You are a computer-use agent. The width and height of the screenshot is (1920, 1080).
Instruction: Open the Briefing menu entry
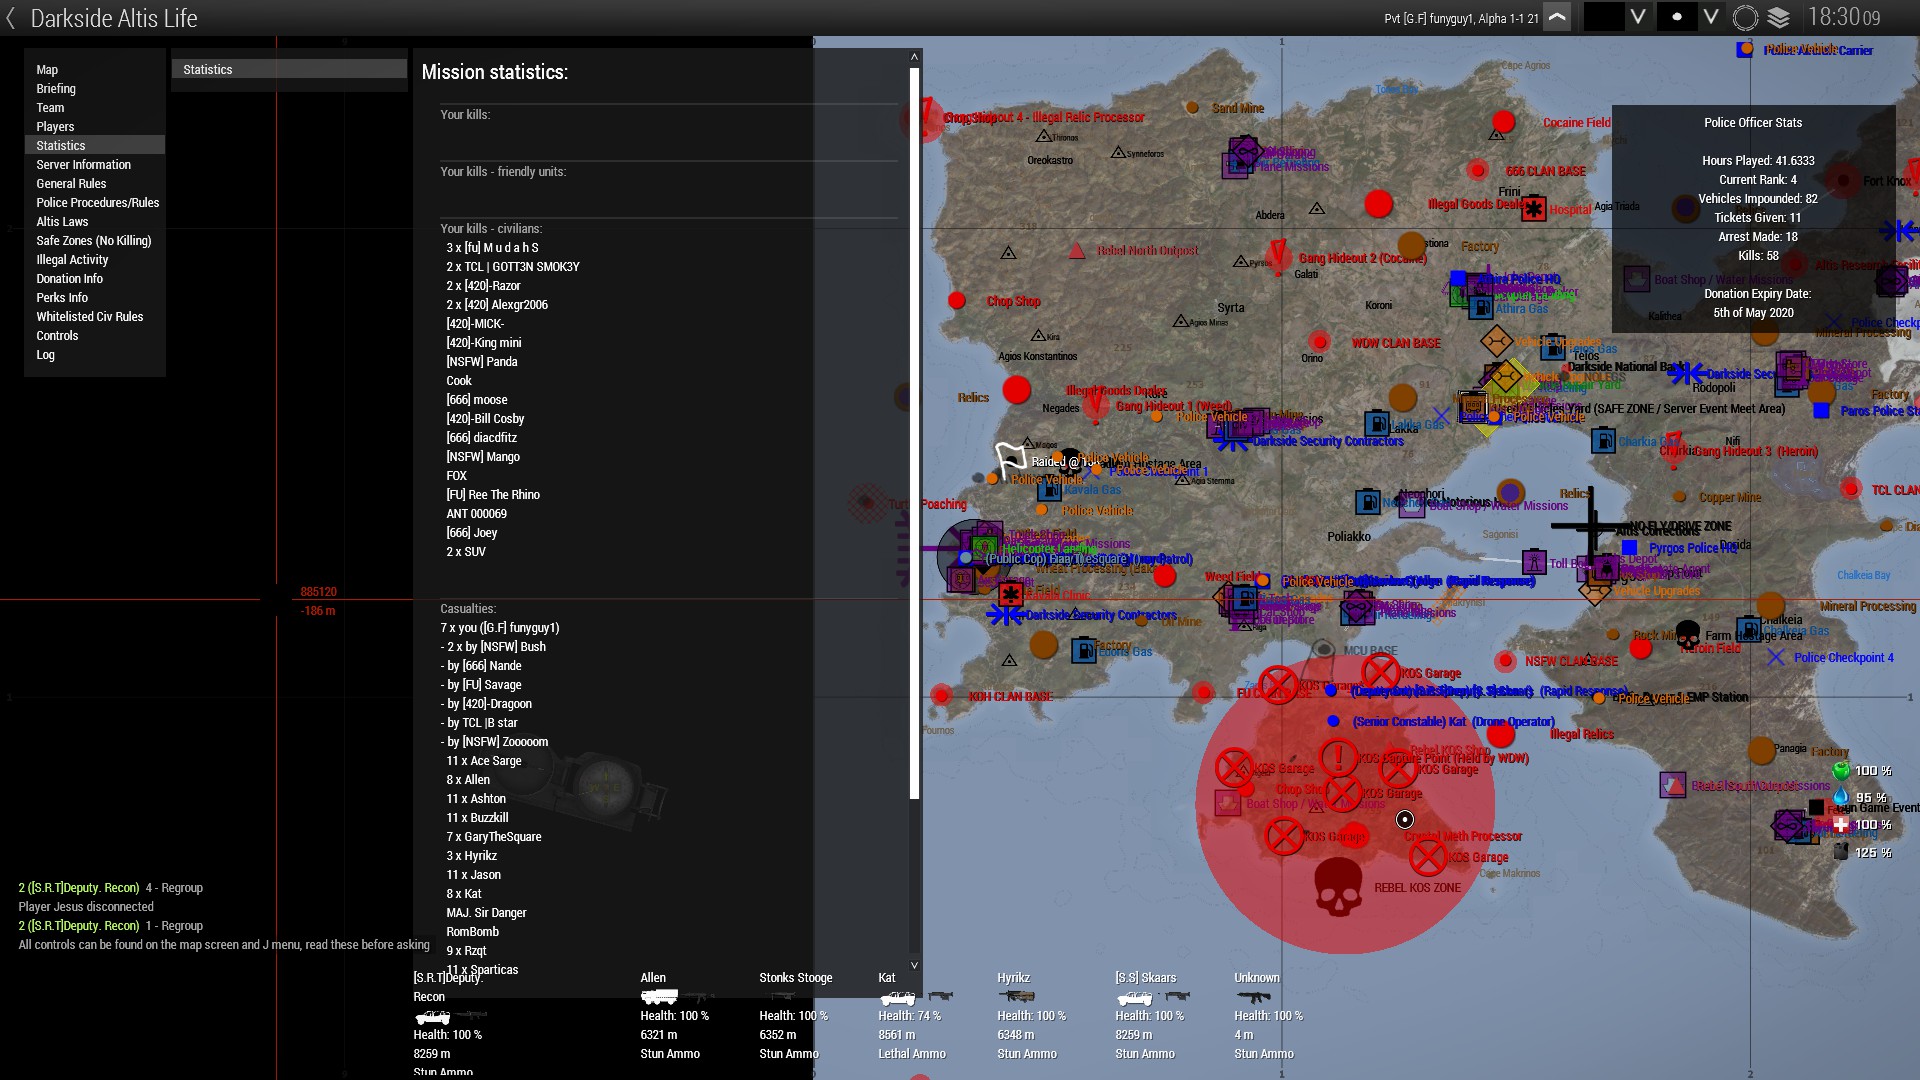(56, 89)
